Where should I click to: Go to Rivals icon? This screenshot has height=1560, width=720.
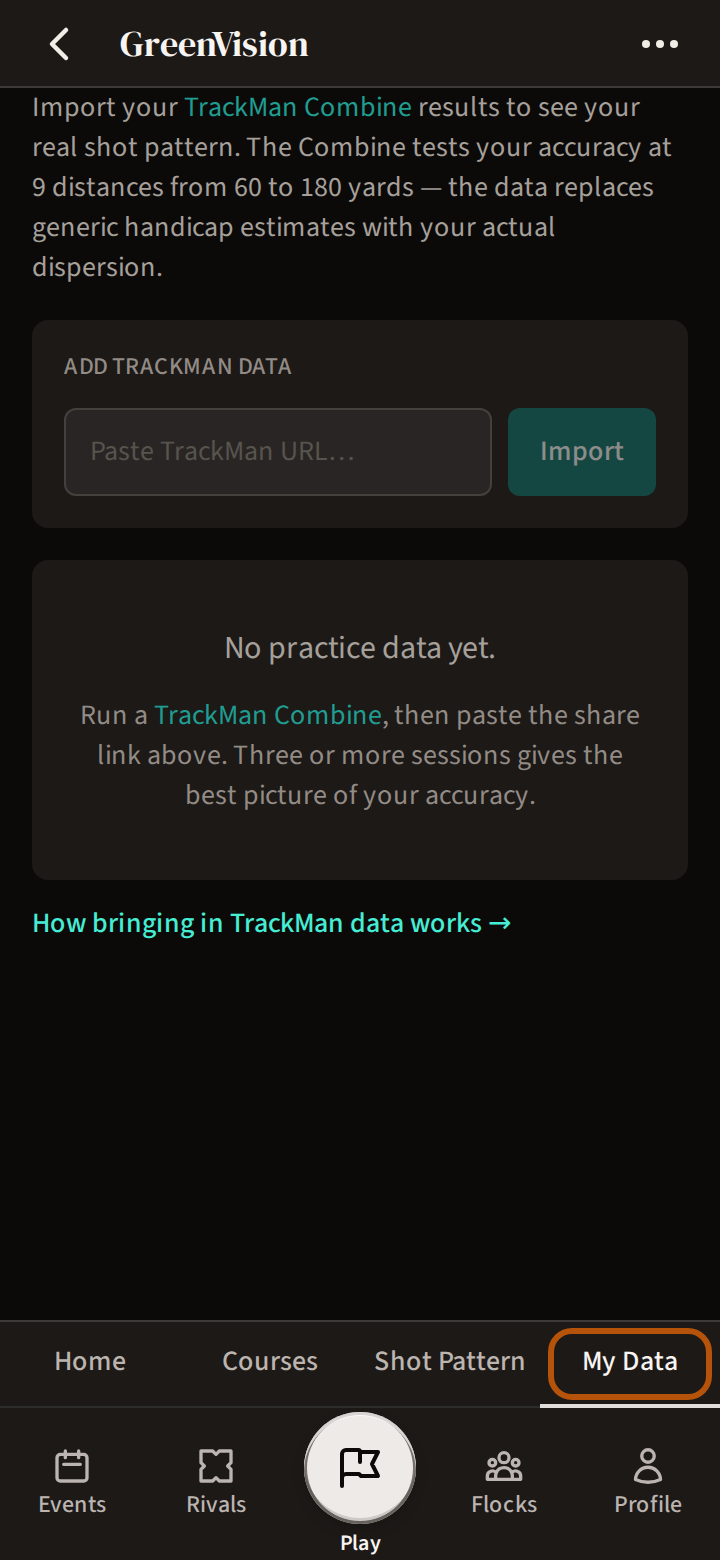pyautogui.click(x=216, y=1466)
